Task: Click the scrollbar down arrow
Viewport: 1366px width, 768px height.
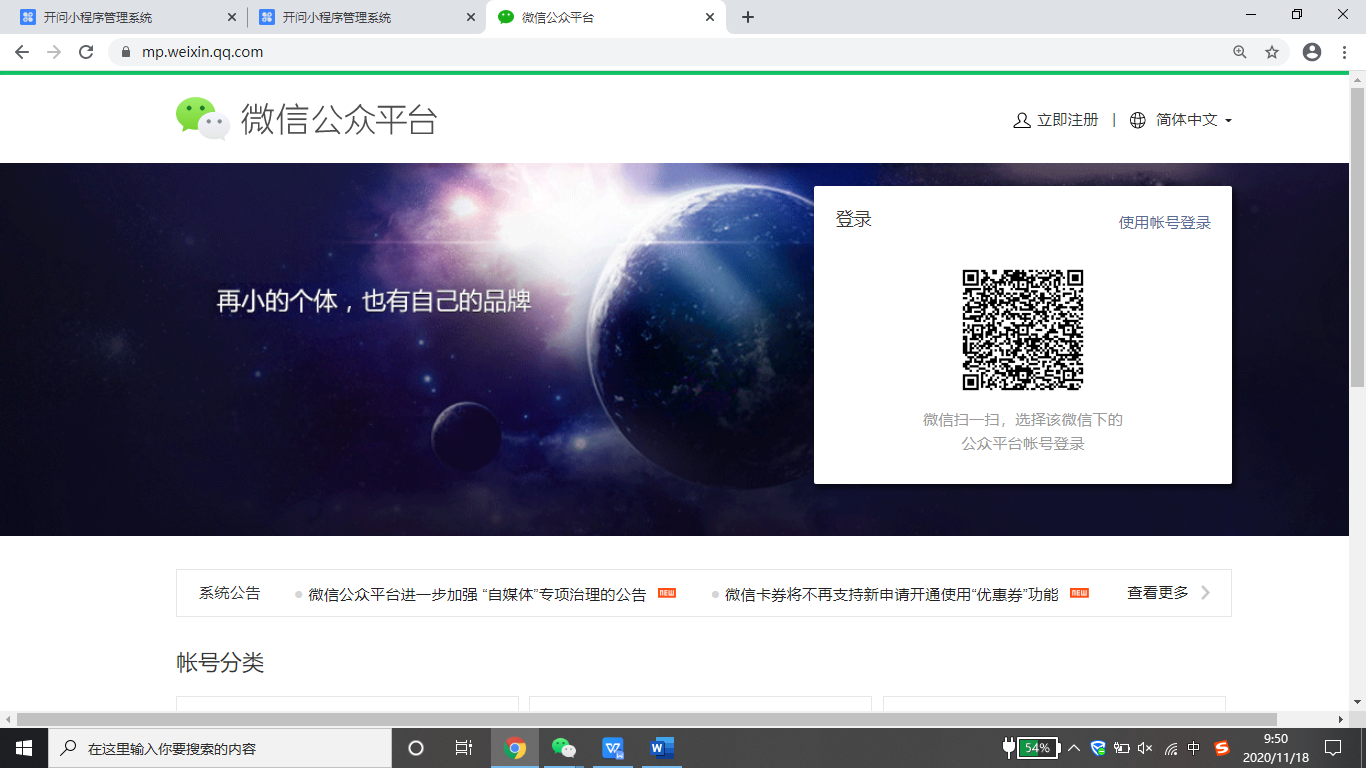Action: coord(1357,703)
